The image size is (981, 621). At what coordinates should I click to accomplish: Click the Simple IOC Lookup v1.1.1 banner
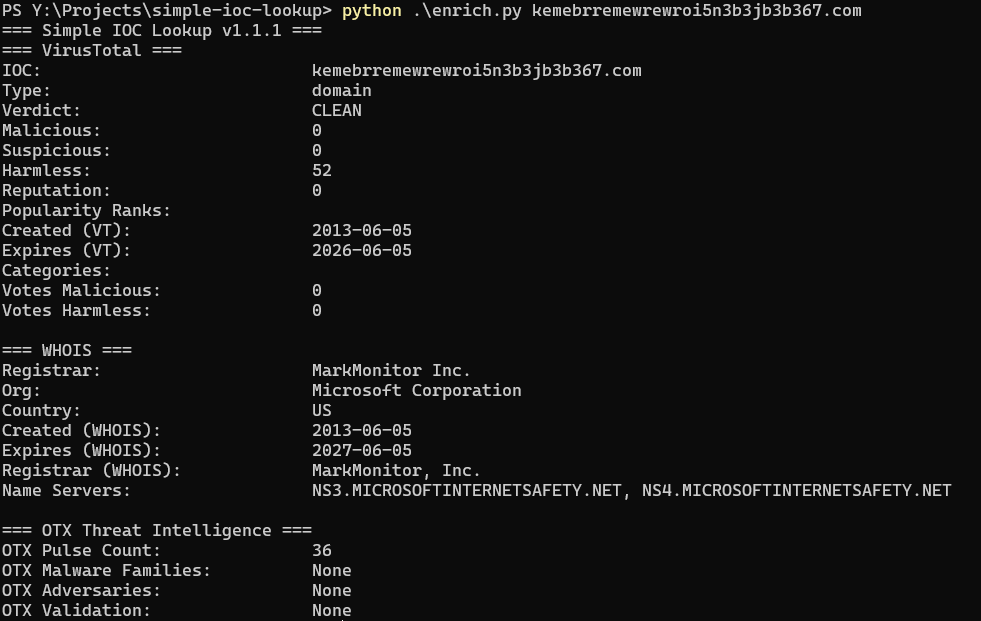coord(162,30)
